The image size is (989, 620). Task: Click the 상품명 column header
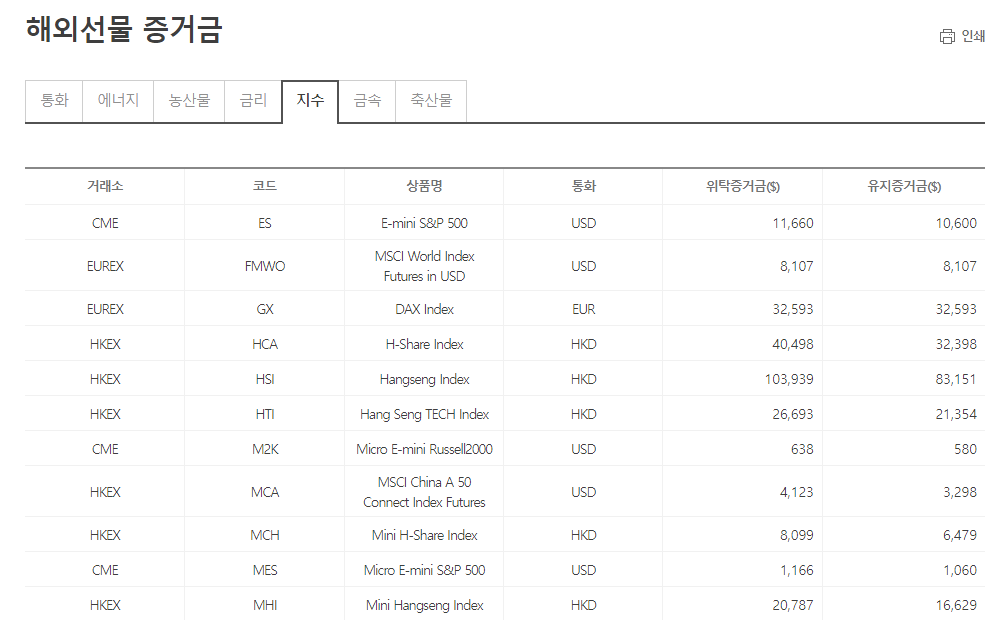coord(424,186)
